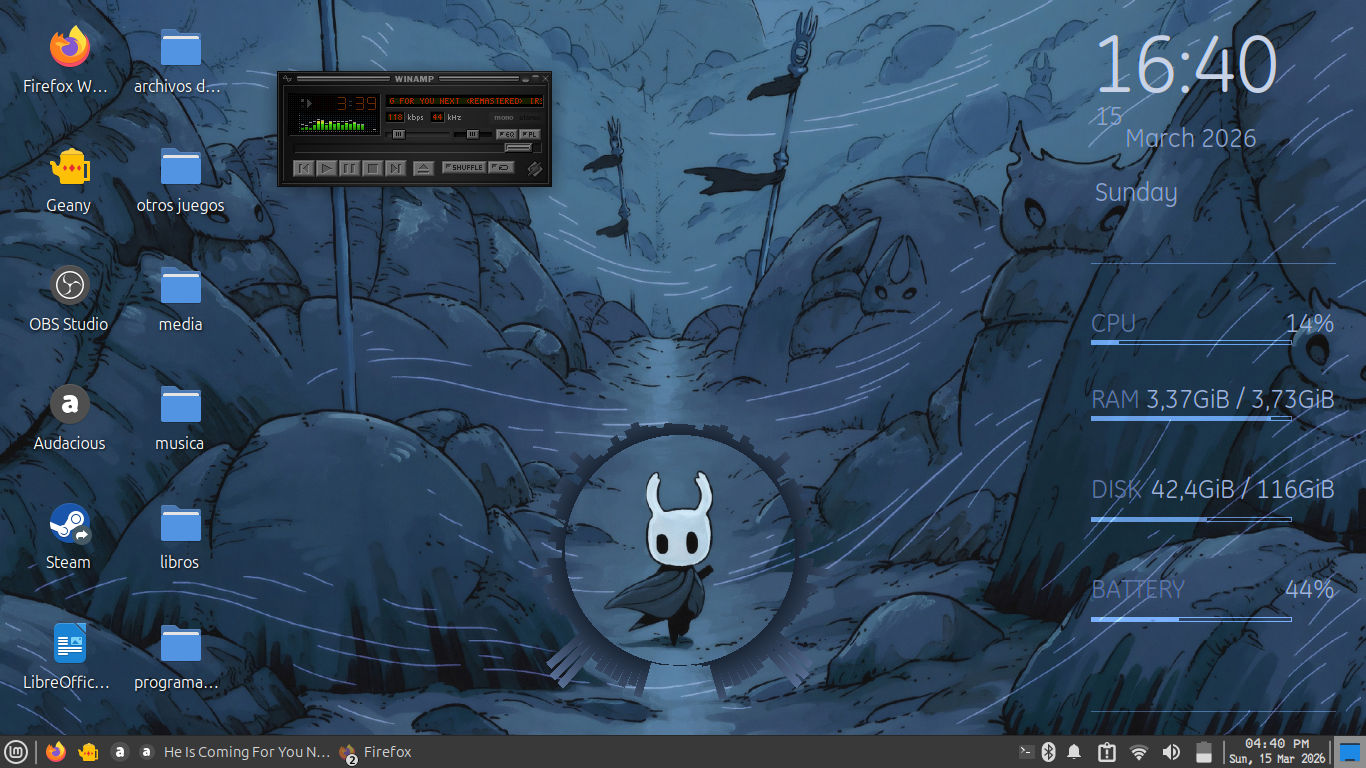Image resolution: width=1366 pixels, height=768 pixels.
Task: Click the clipboard exclamation tray icon
Action: pos(1107,752)
